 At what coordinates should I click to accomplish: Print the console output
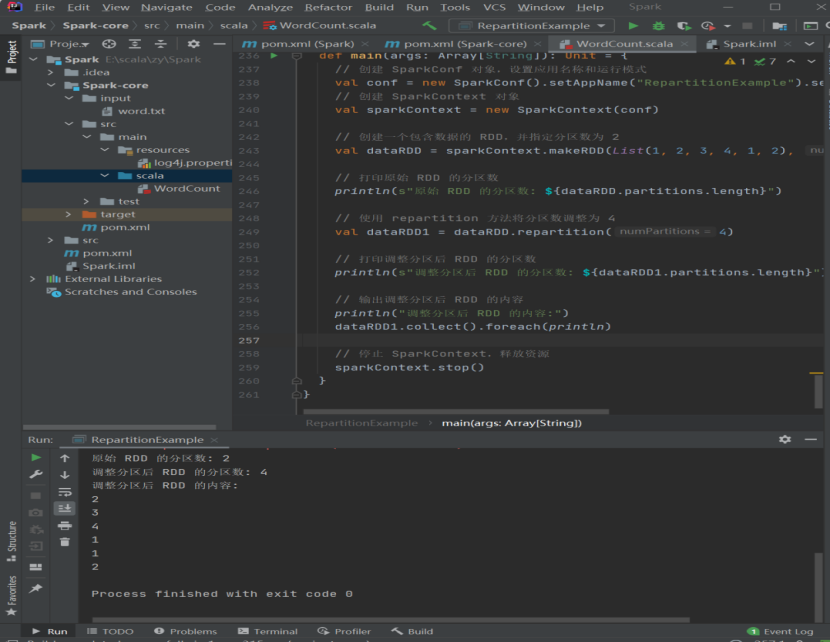(65, 526)
